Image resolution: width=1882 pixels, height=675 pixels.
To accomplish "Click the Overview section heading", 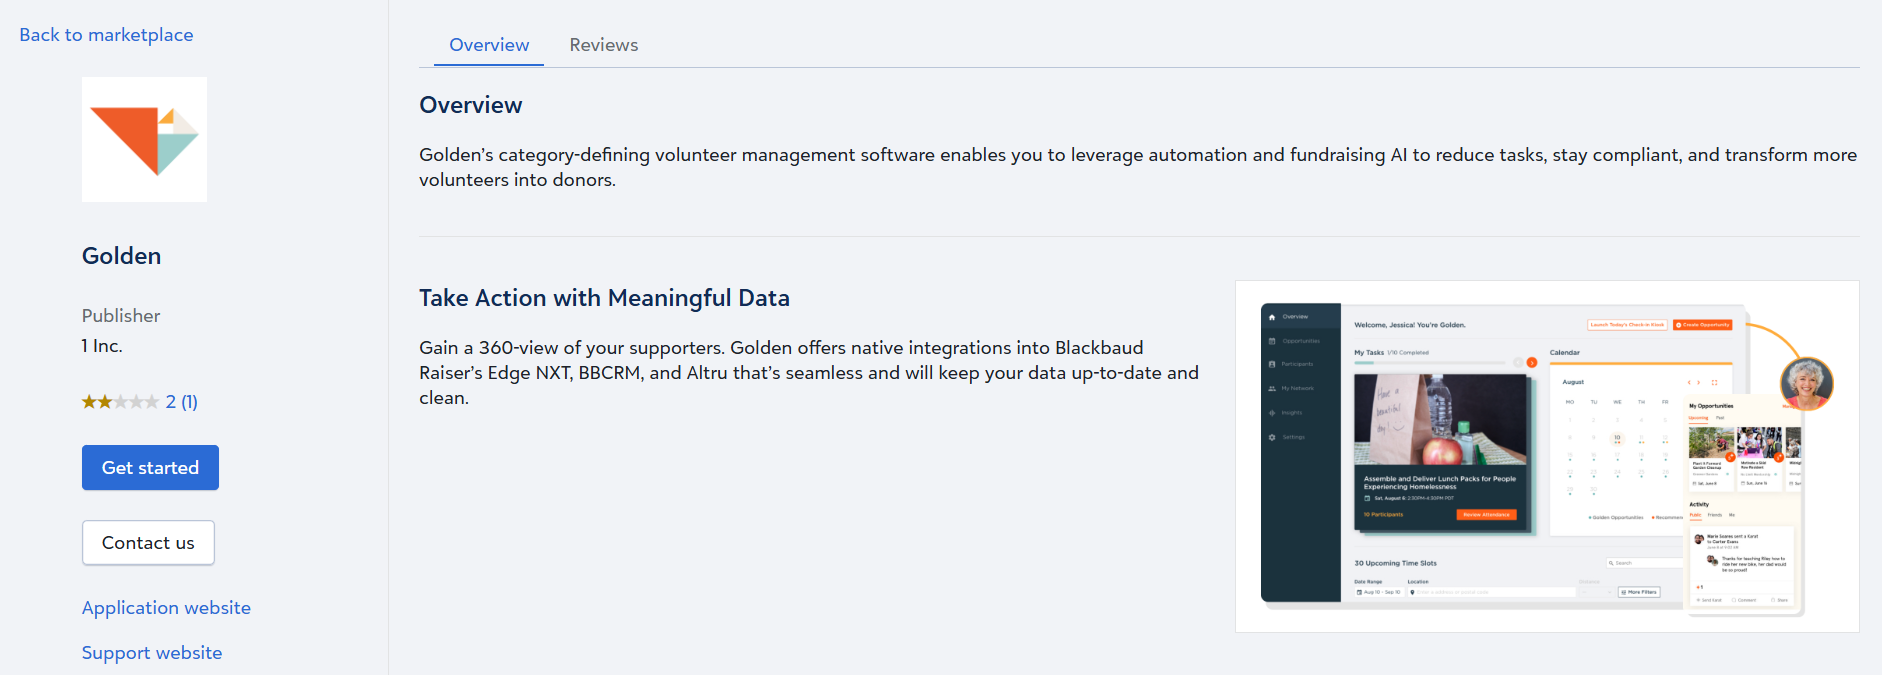I will [471, 105].
